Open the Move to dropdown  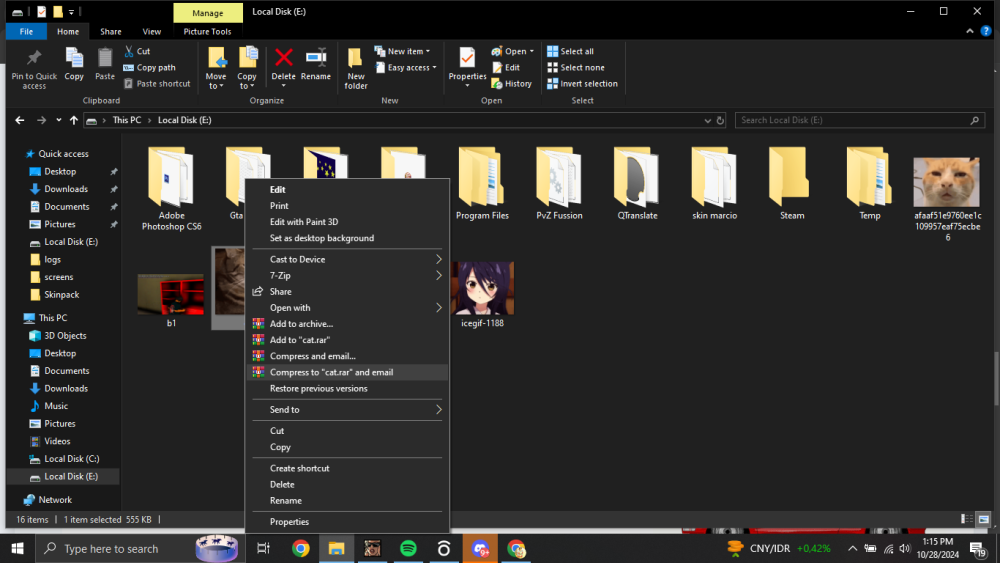coord(216,86)
